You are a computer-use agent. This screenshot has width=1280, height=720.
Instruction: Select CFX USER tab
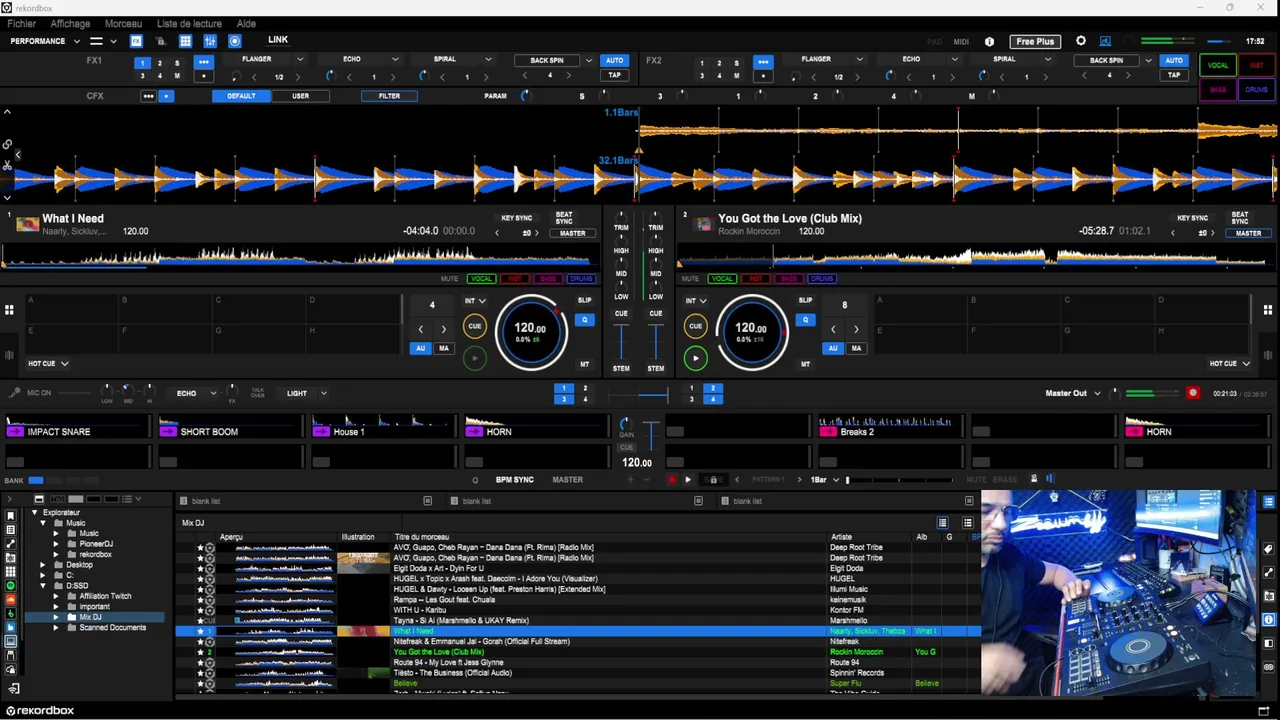pos(300,96)
